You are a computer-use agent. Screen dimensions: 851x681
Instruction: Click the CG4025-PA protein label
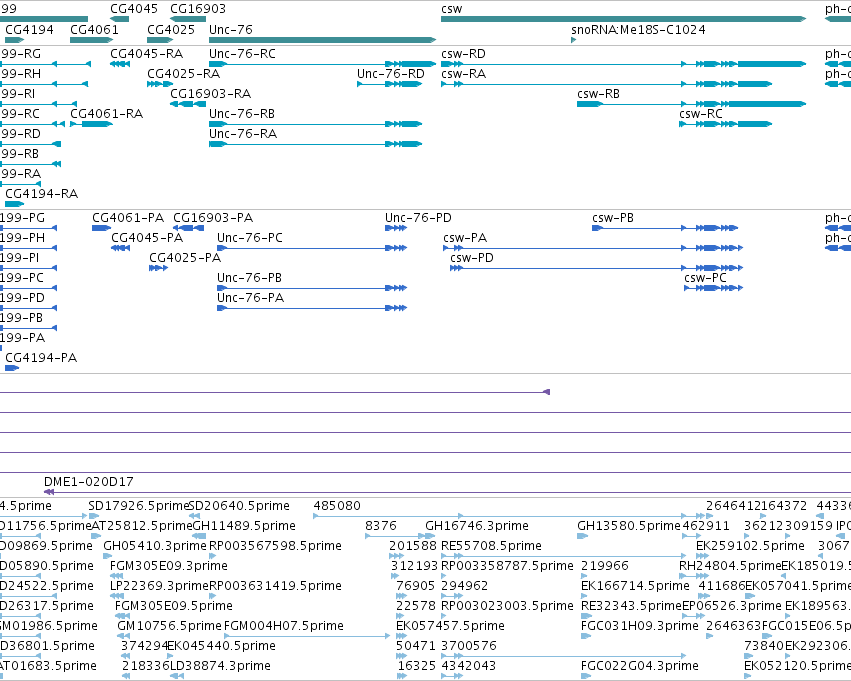185,258
